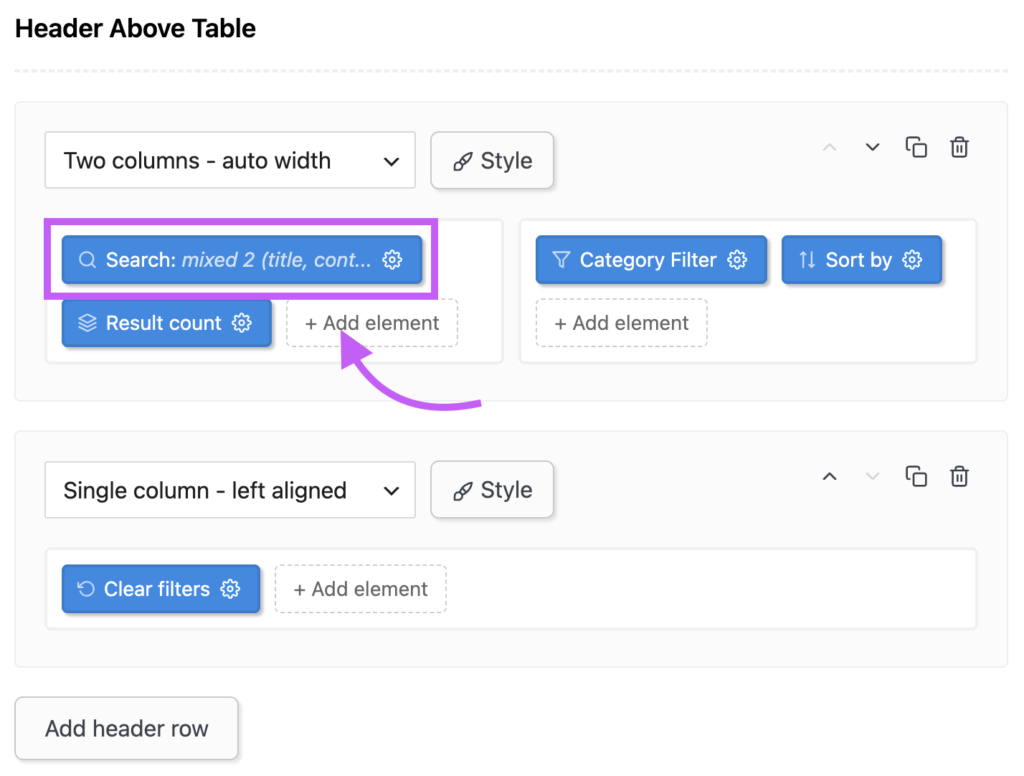Image resolution: width=1024 pixels, height=776 pixels.
Task: Move Single column row up
Action: pos(829,476)
